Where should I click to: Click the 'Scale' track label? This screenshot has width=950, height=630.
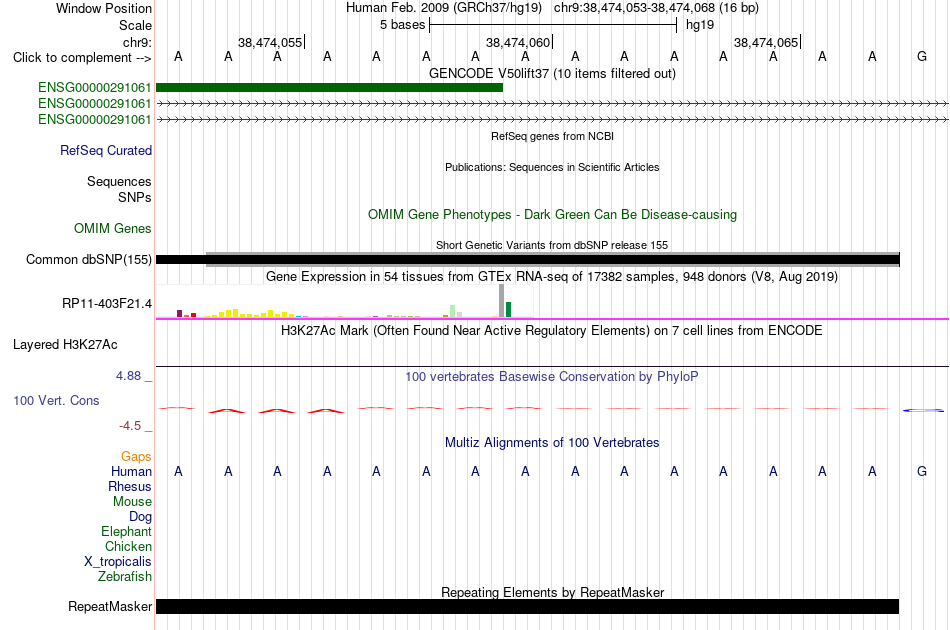click(x=135, y=25)
